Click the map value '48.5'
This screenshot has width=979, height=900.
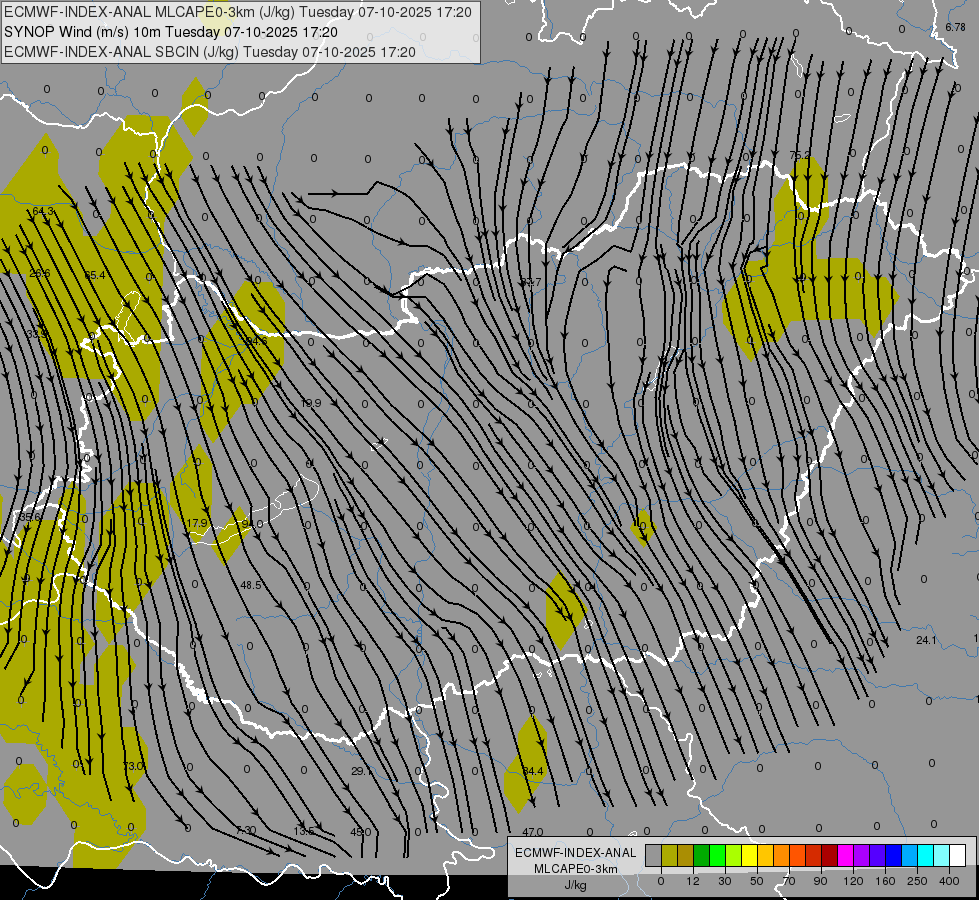pos(251,585)
